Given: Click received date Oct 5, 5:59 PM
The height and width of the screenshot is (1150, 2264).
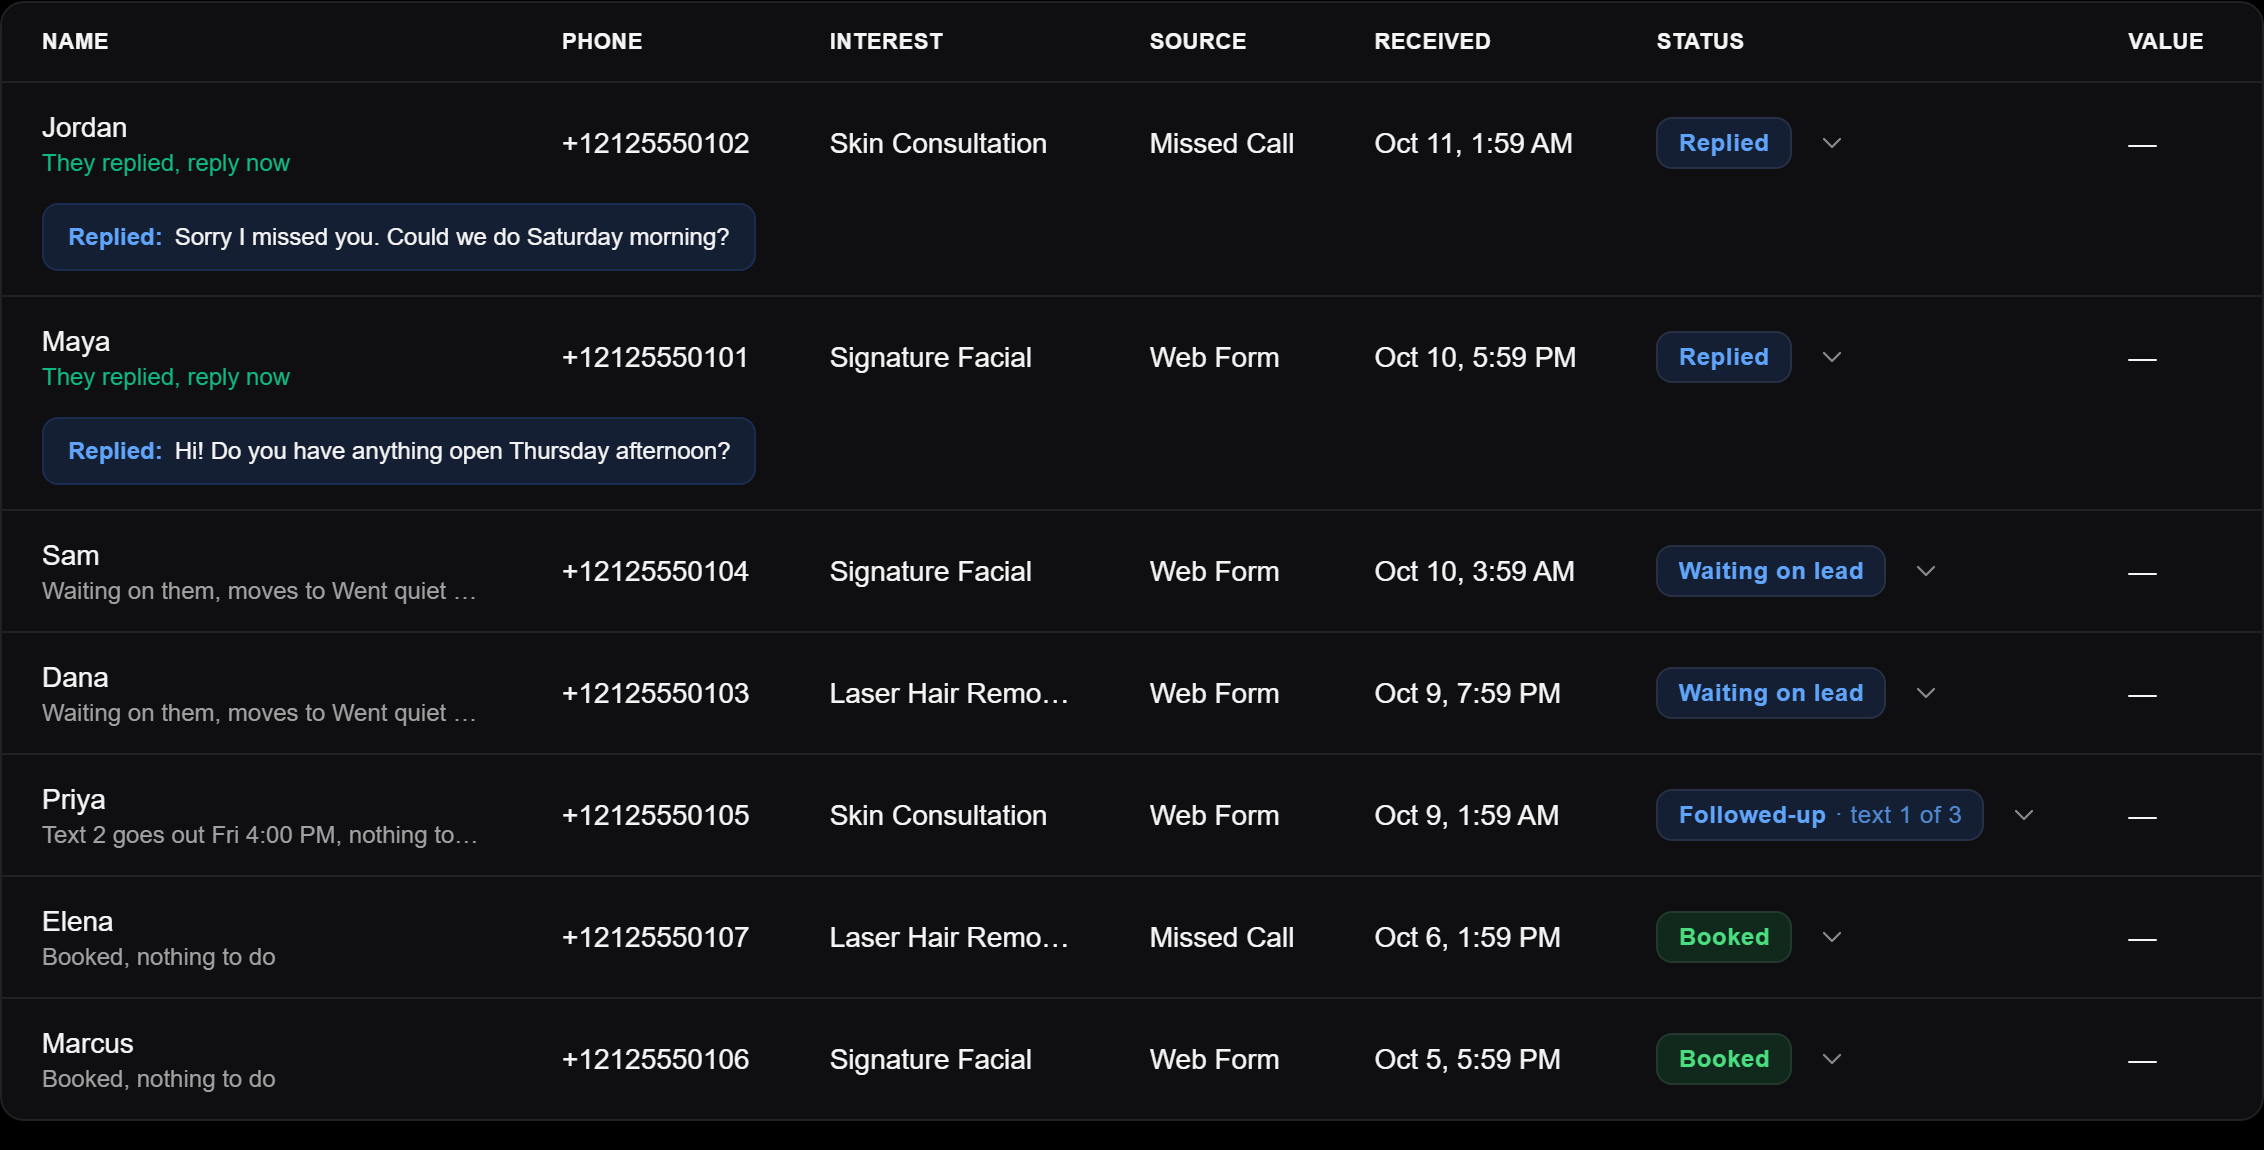Looking at the screenshot, I should 1467,1059.
